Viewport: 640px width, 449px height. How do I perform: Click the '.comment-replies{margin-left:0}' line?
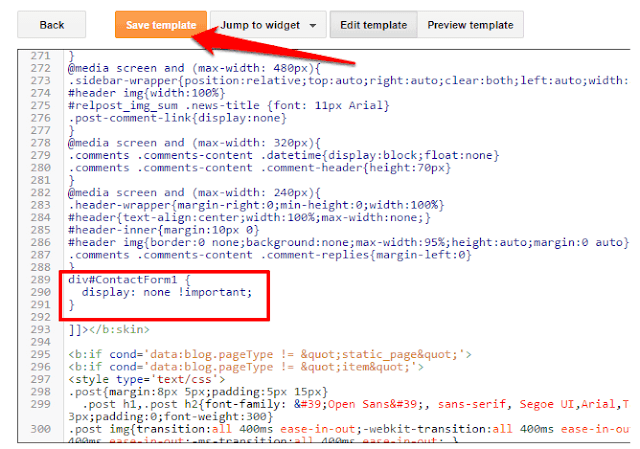(x=269, y=255)
